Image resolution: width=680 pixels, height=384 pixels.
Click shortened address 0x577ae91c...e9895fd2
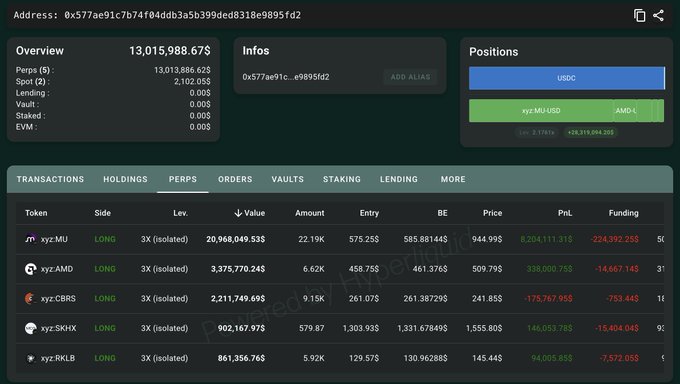click(286, 77)
